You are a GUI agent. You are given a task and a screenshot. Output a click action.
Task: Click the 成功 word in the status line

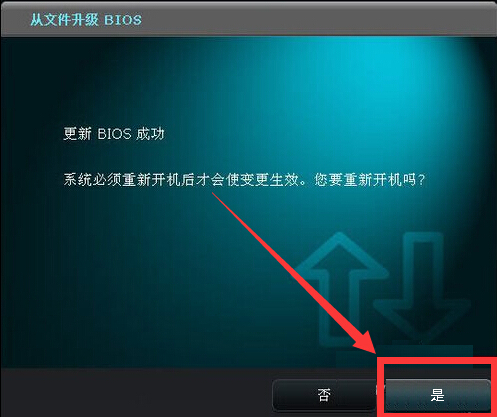151,134
